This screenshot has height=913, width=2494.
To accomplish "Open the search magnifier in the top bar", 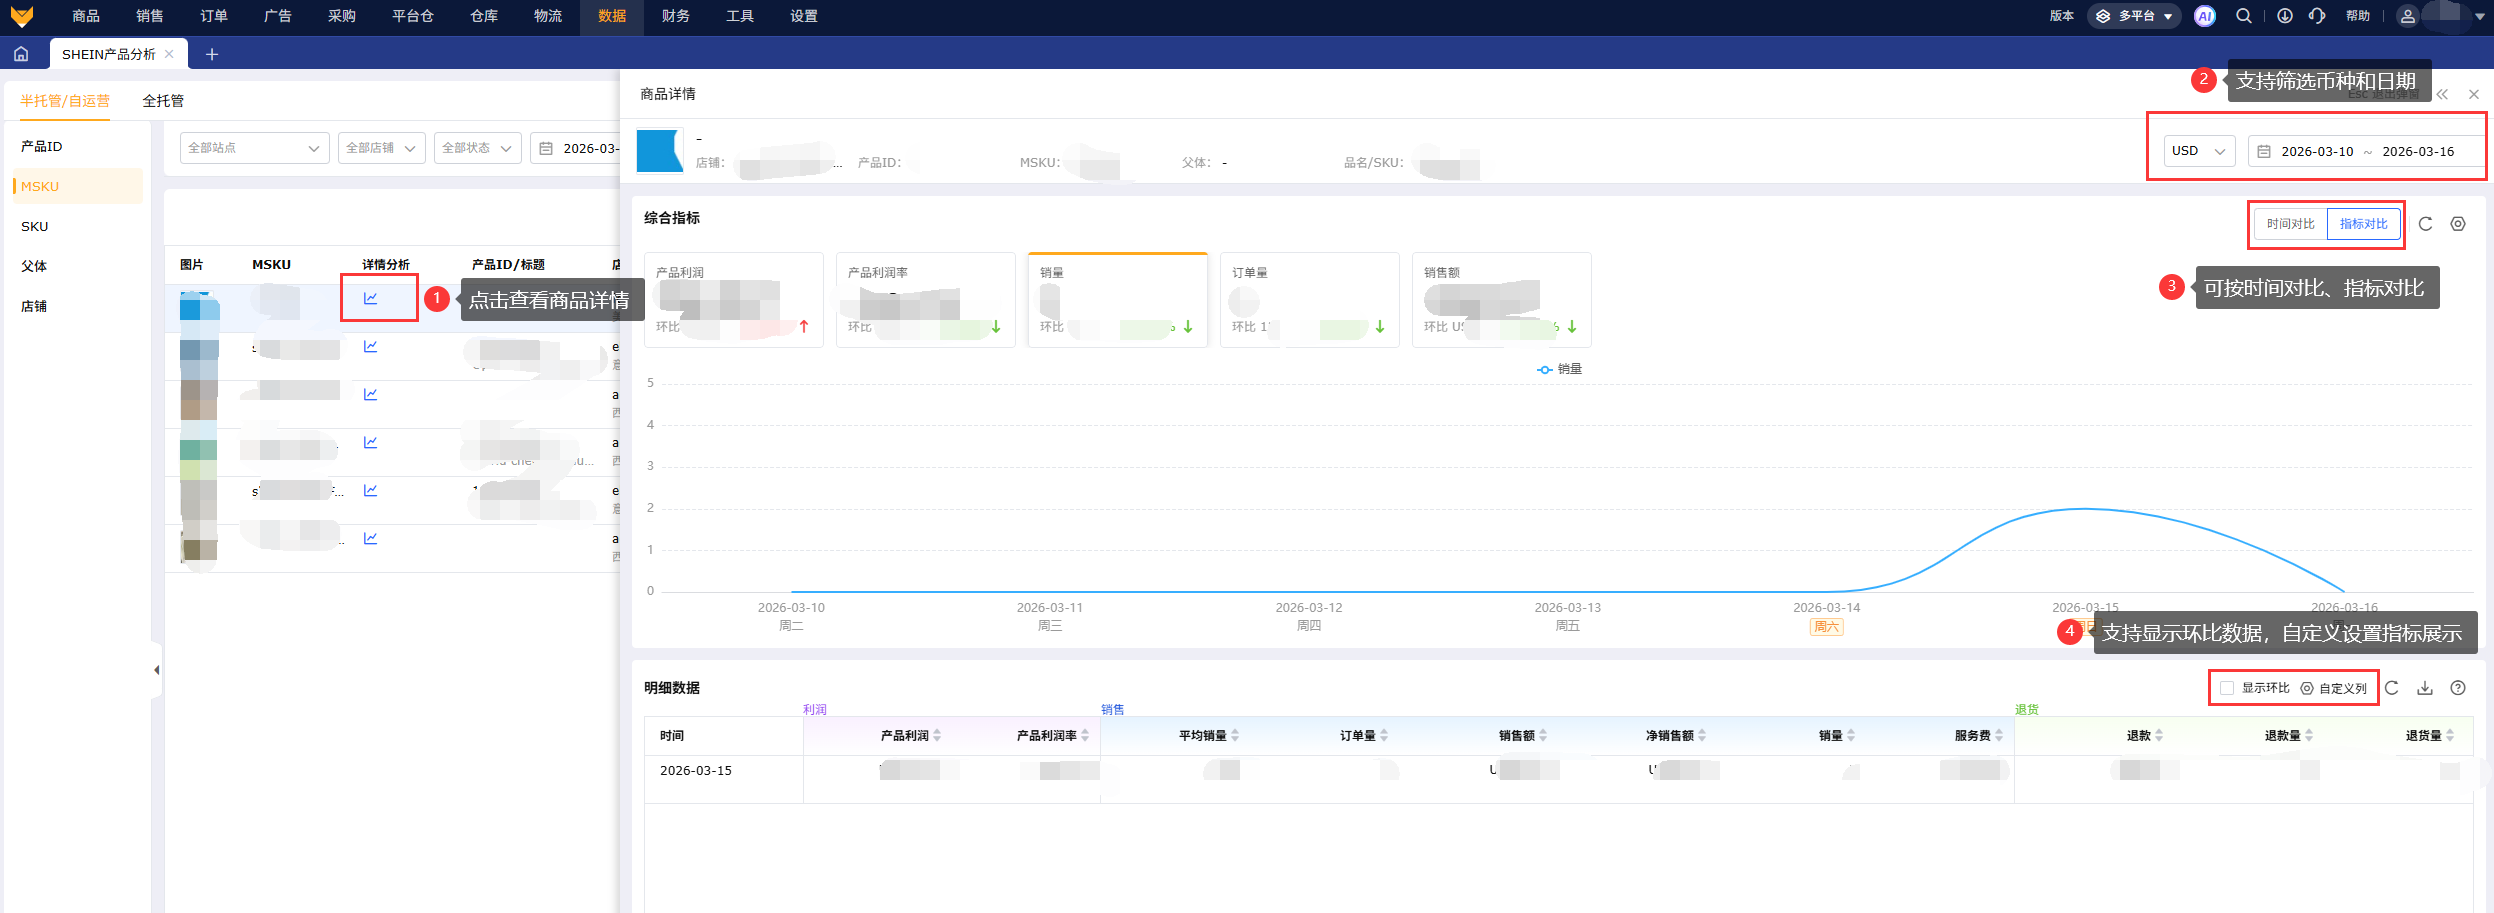I will click(2244, 16).
